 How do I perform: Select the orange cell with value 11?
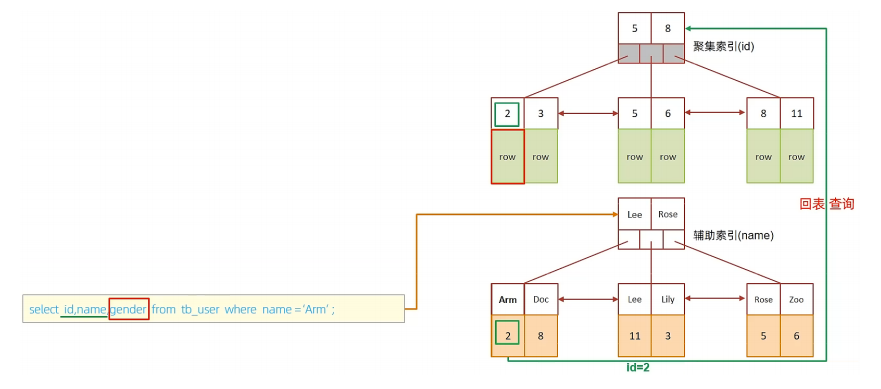635,336
